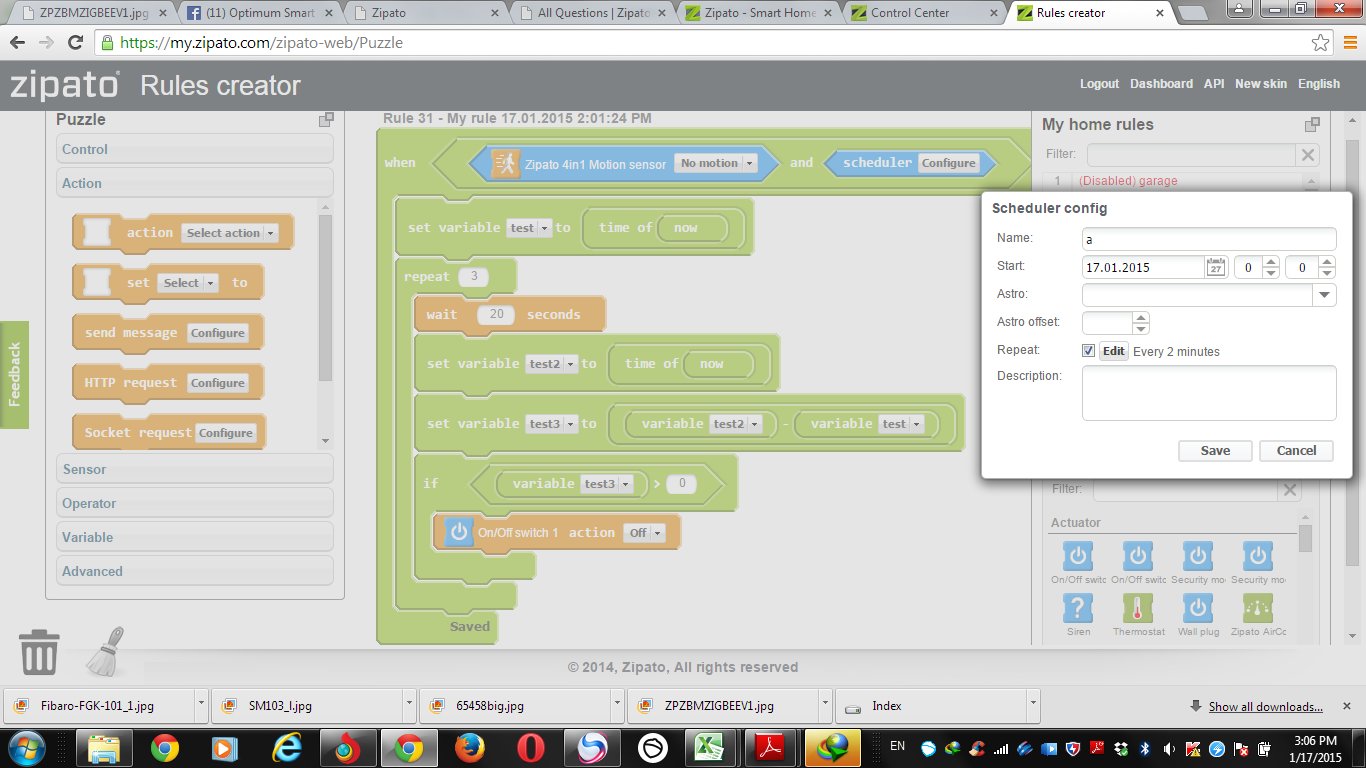The width and height of the screenshot is (1366, 768).
Task: Expand the Advanced puzzle section
Action: [x=195, y=571]
